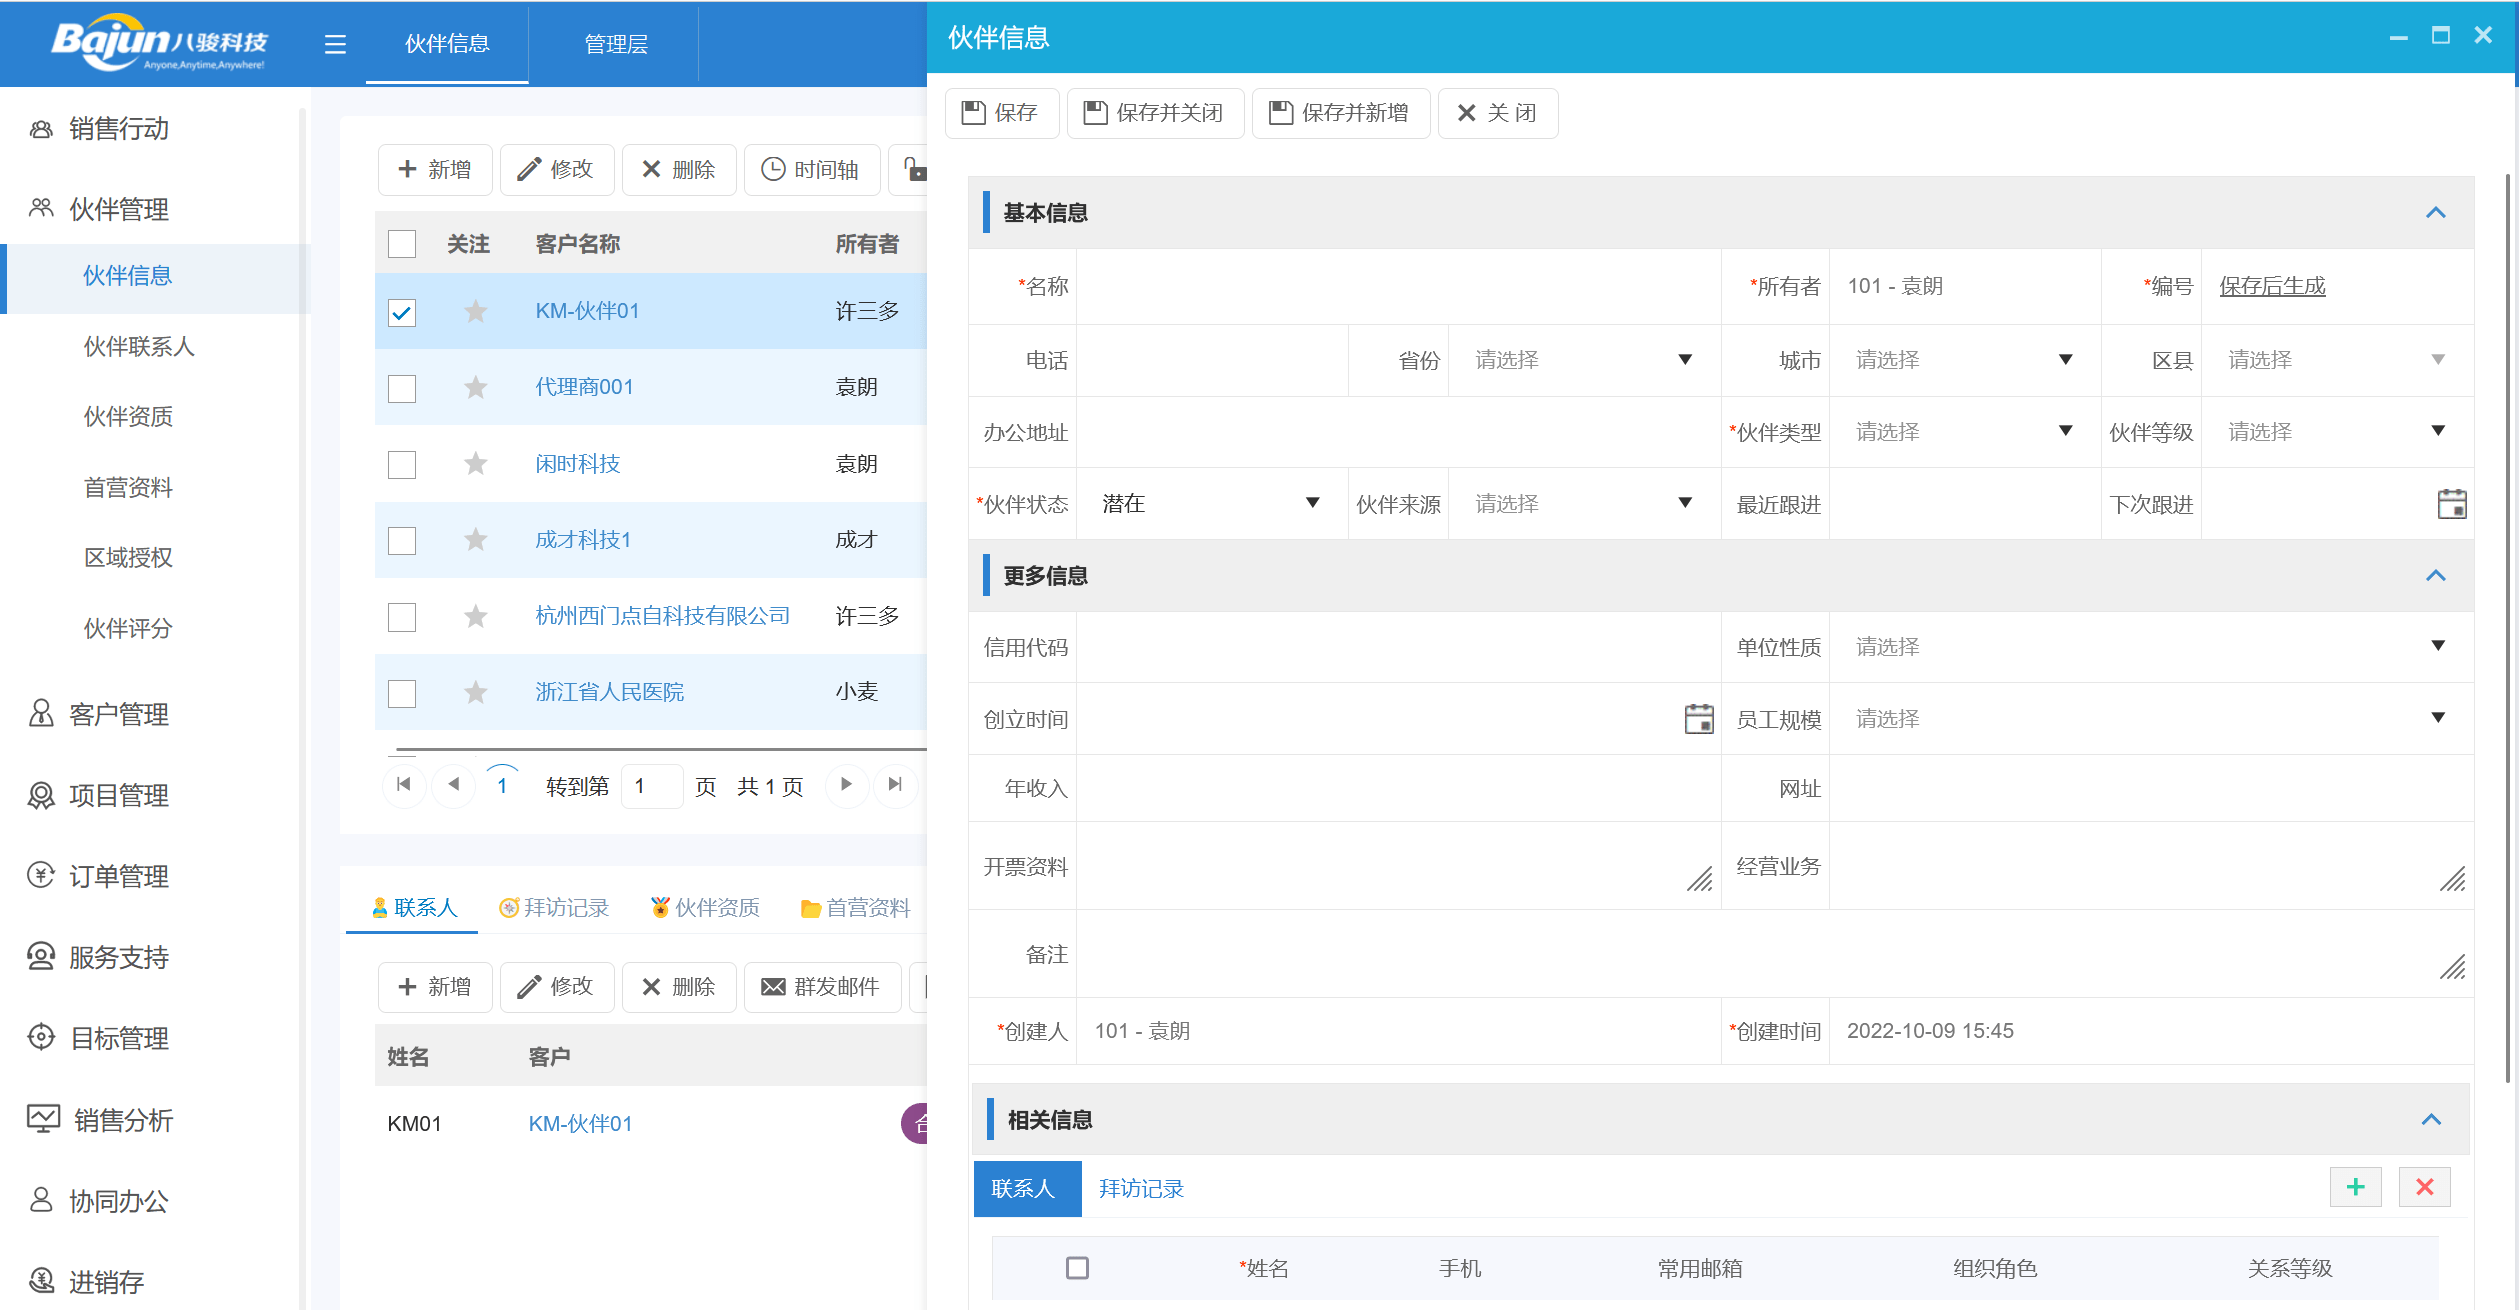
Task: Open the hamburger menu next to the logo
Action: click(x=334, y=44)
